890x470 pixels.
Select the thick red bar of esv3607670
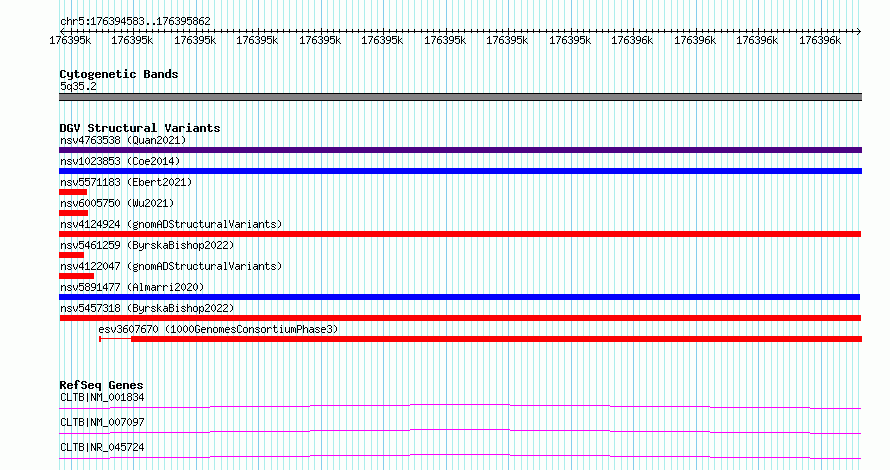click(x=497, y=339)
